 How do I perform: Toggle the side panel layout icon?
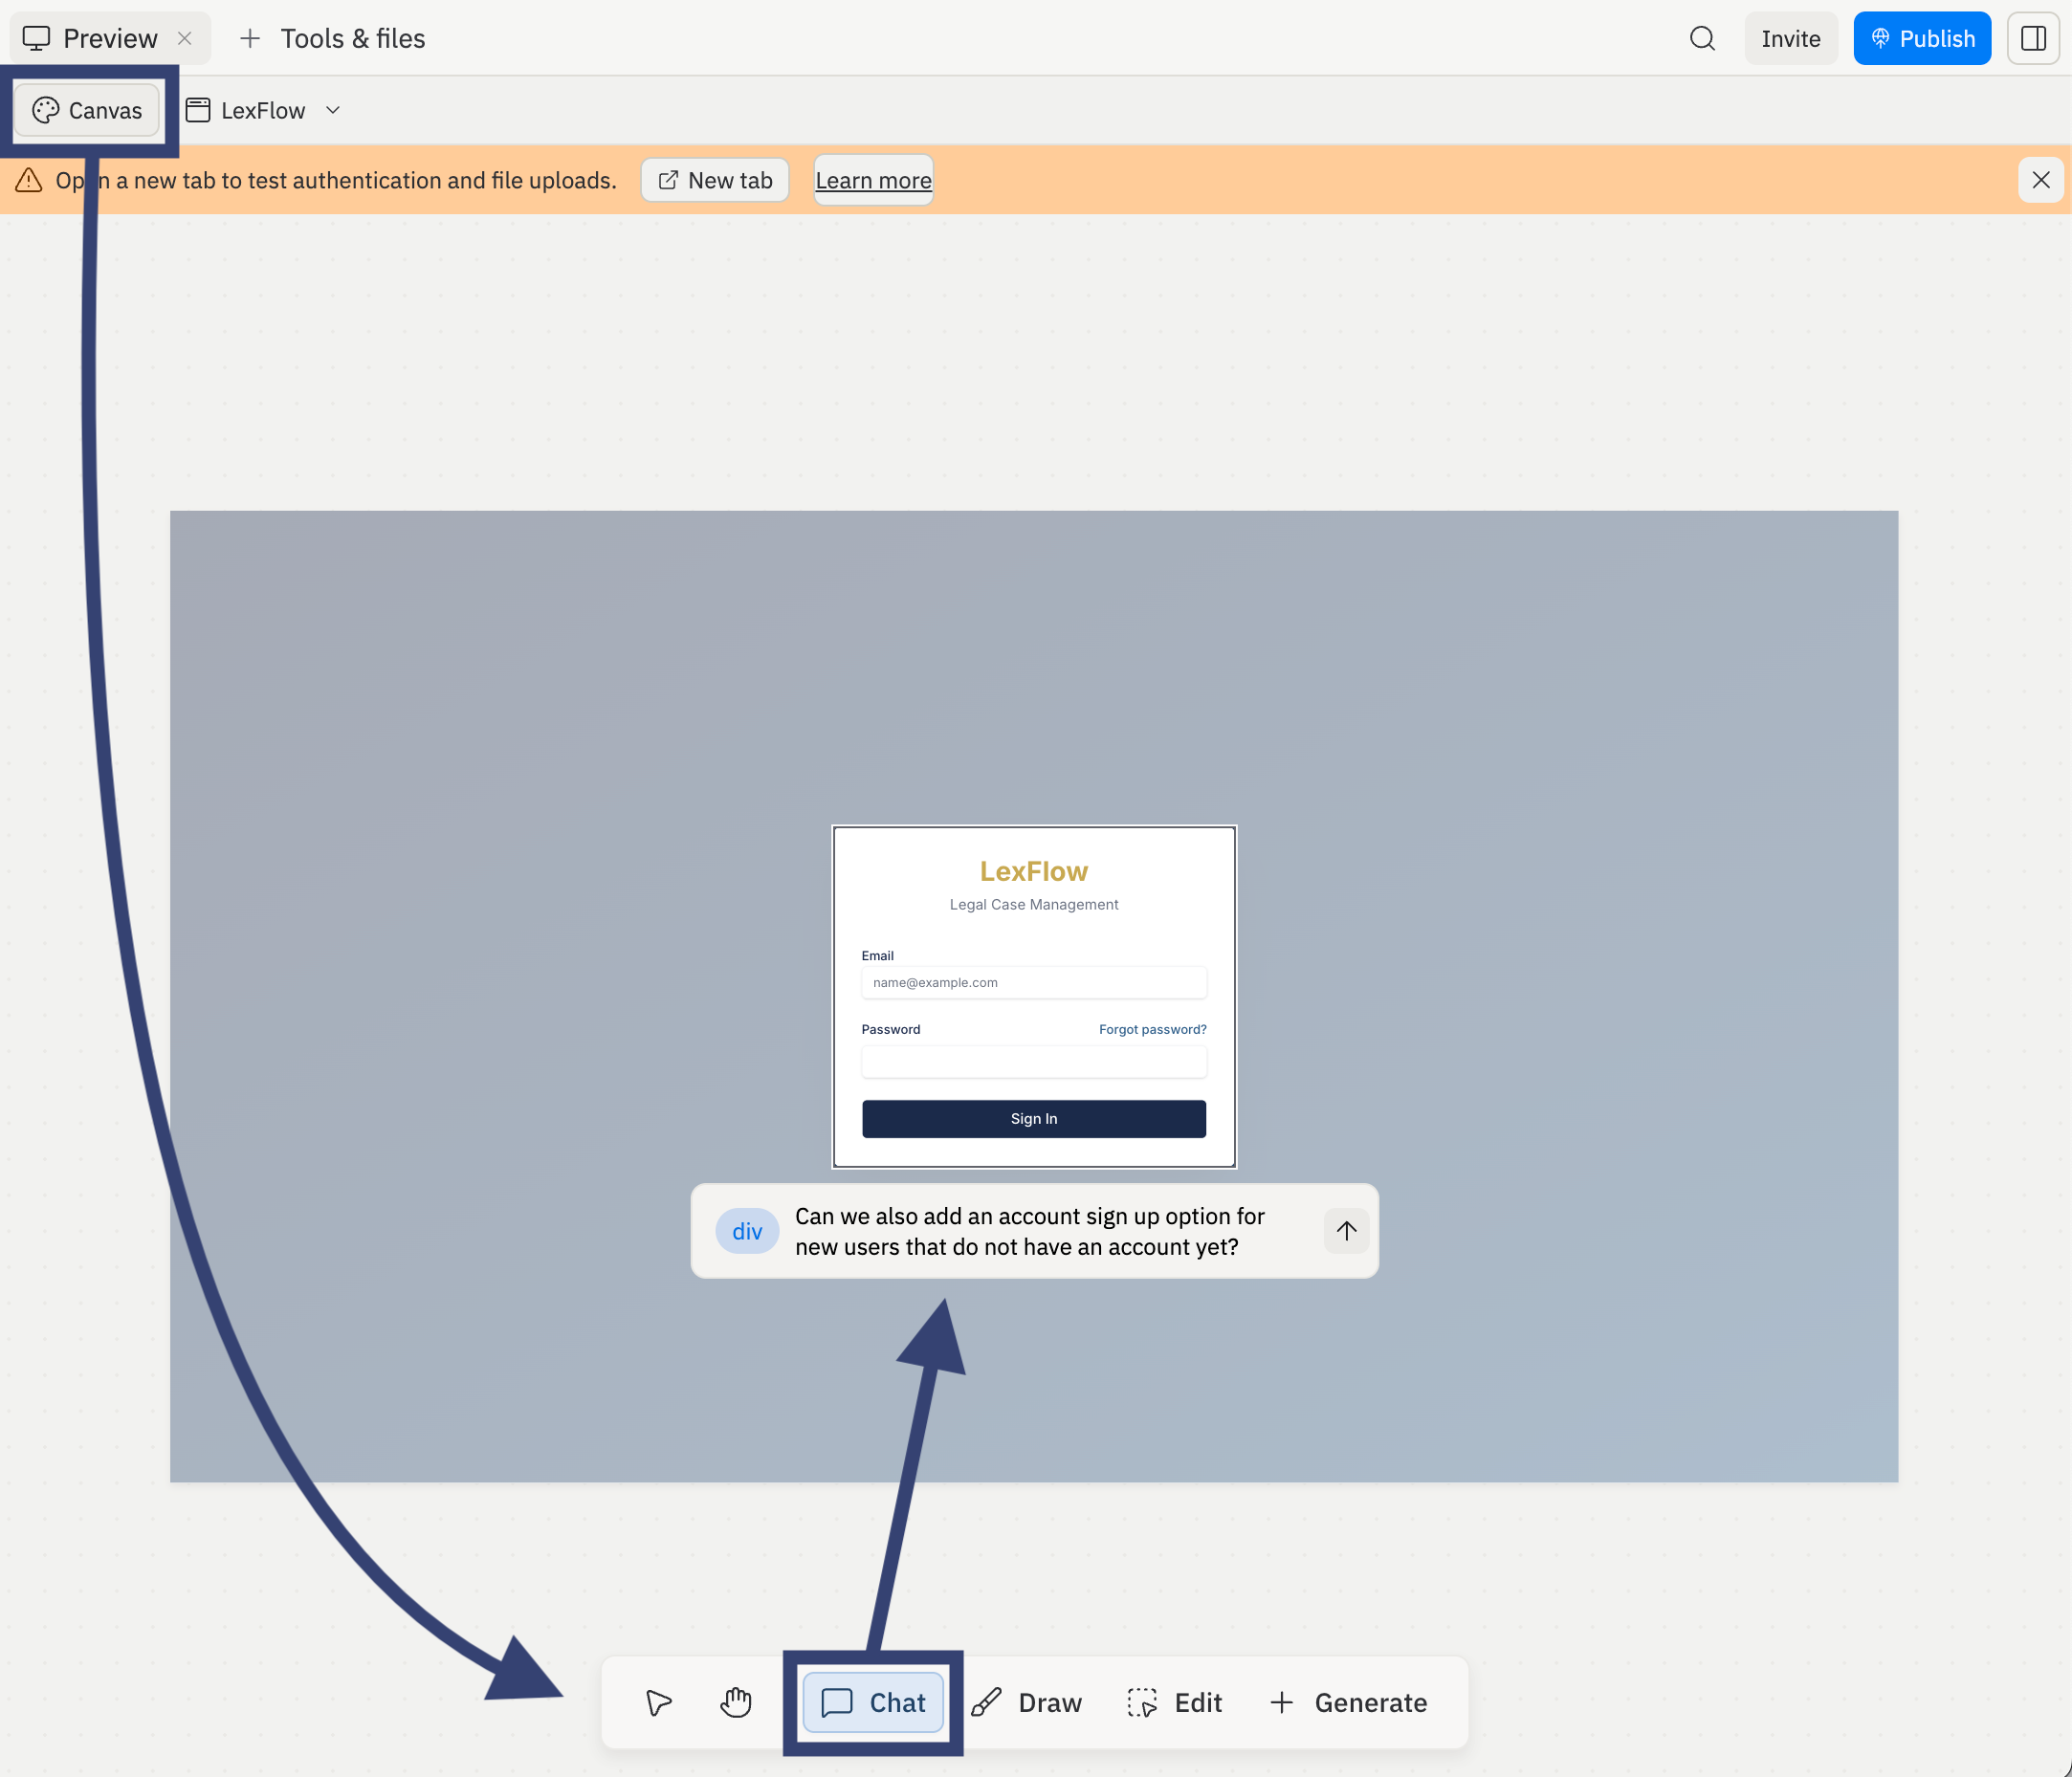[x=2033, y=39]
